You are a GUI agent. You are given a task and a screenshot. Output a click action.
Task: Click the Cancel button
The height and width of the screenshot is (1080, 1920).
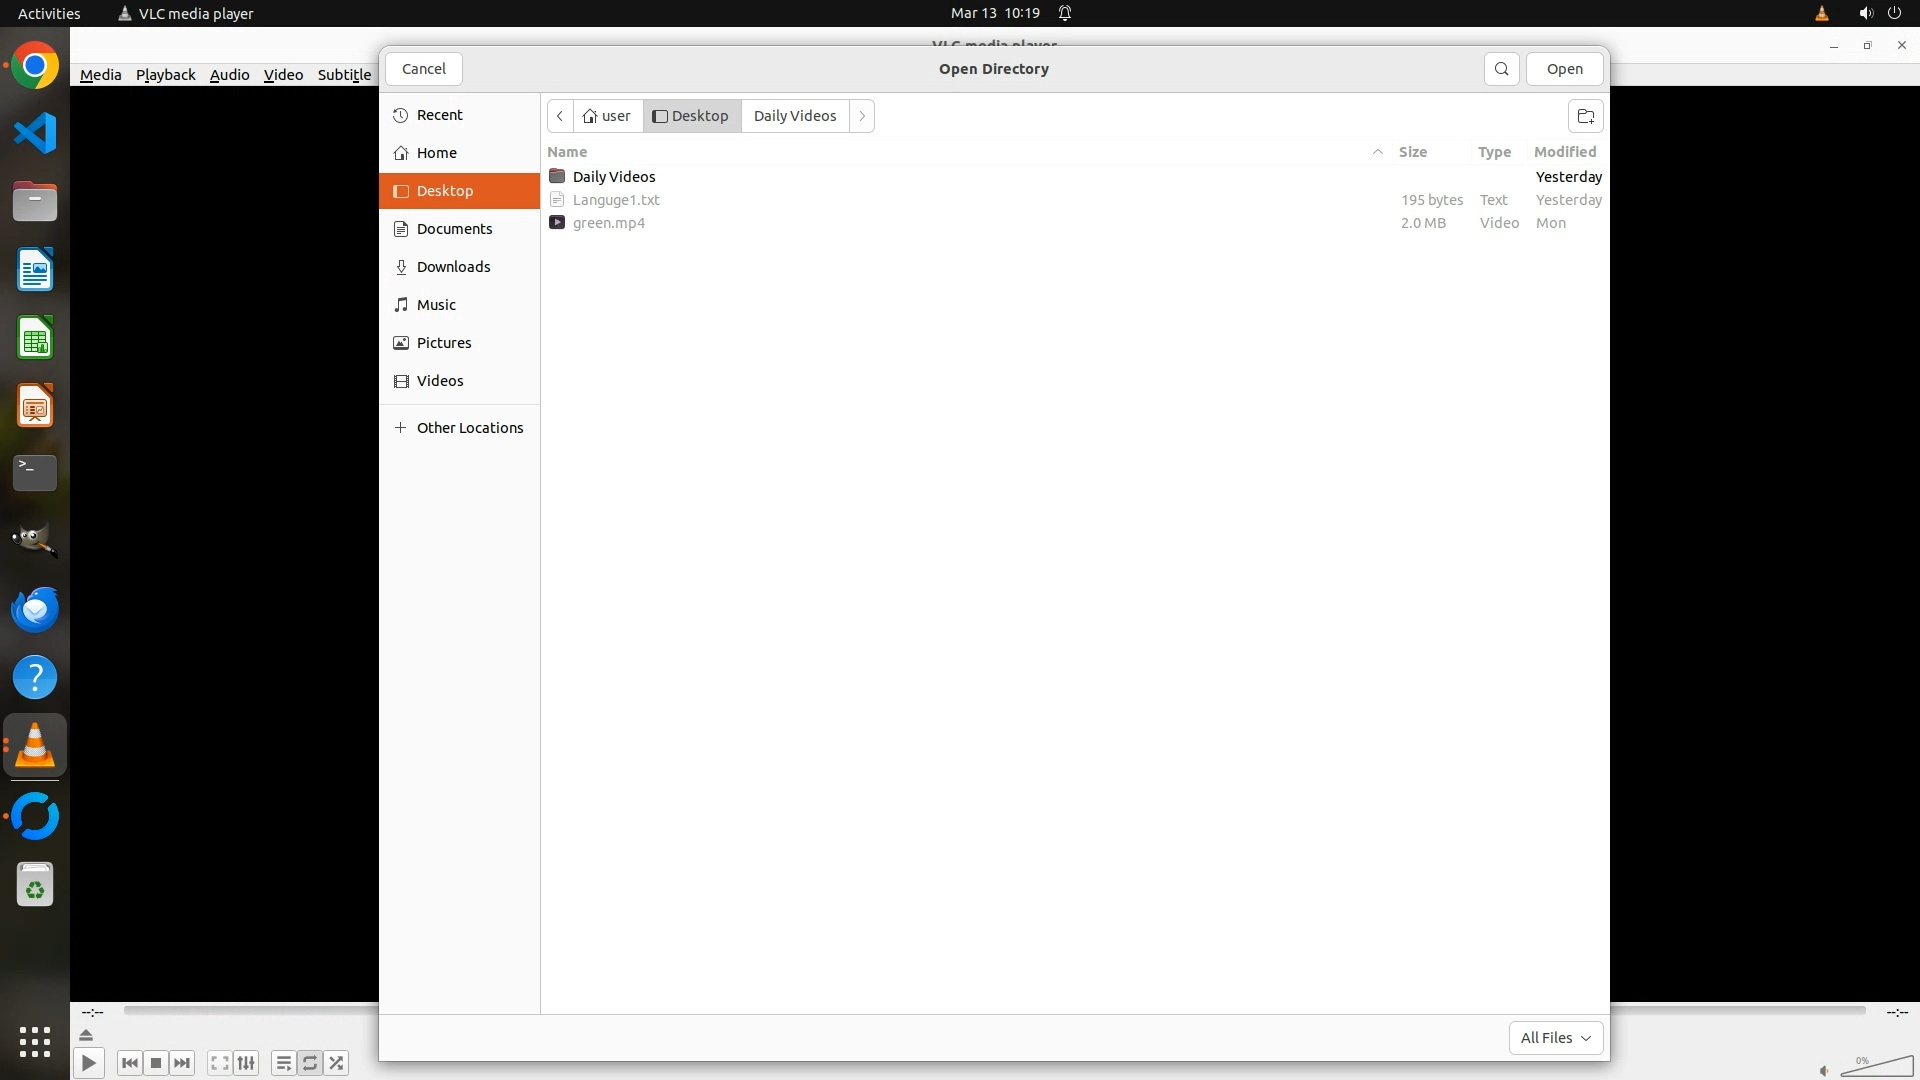[x=423, y=69]
